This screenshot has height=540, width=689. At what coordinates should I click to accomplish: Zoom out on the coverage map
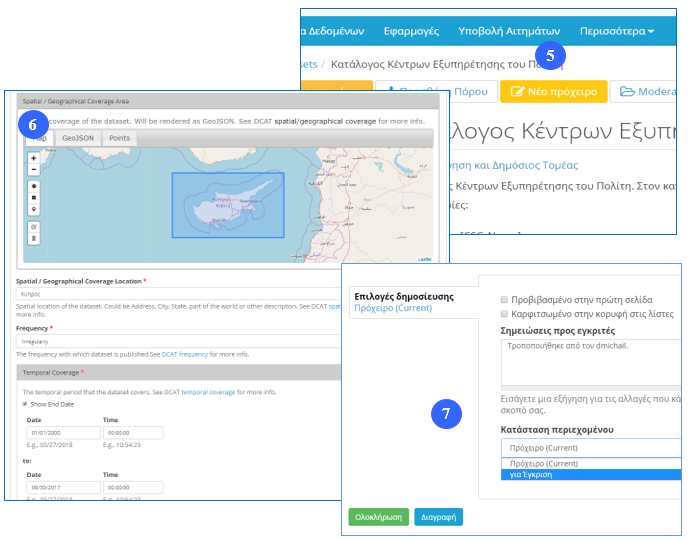33,169
